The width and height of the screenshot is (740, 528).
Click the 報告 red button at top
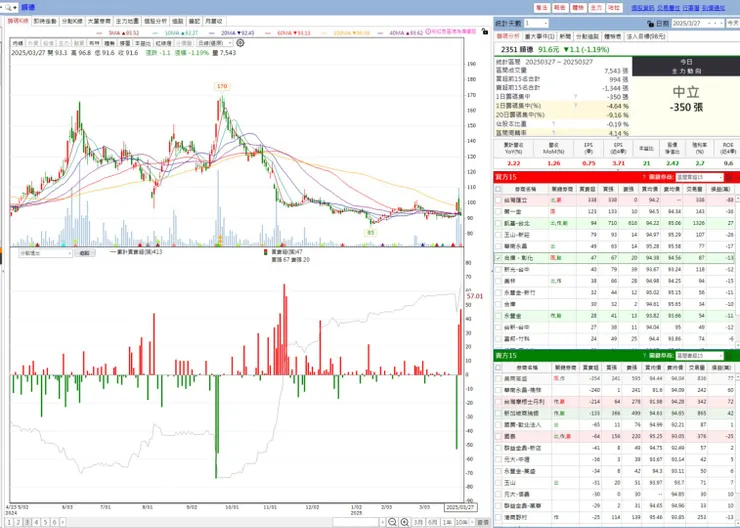click(560, 8)
